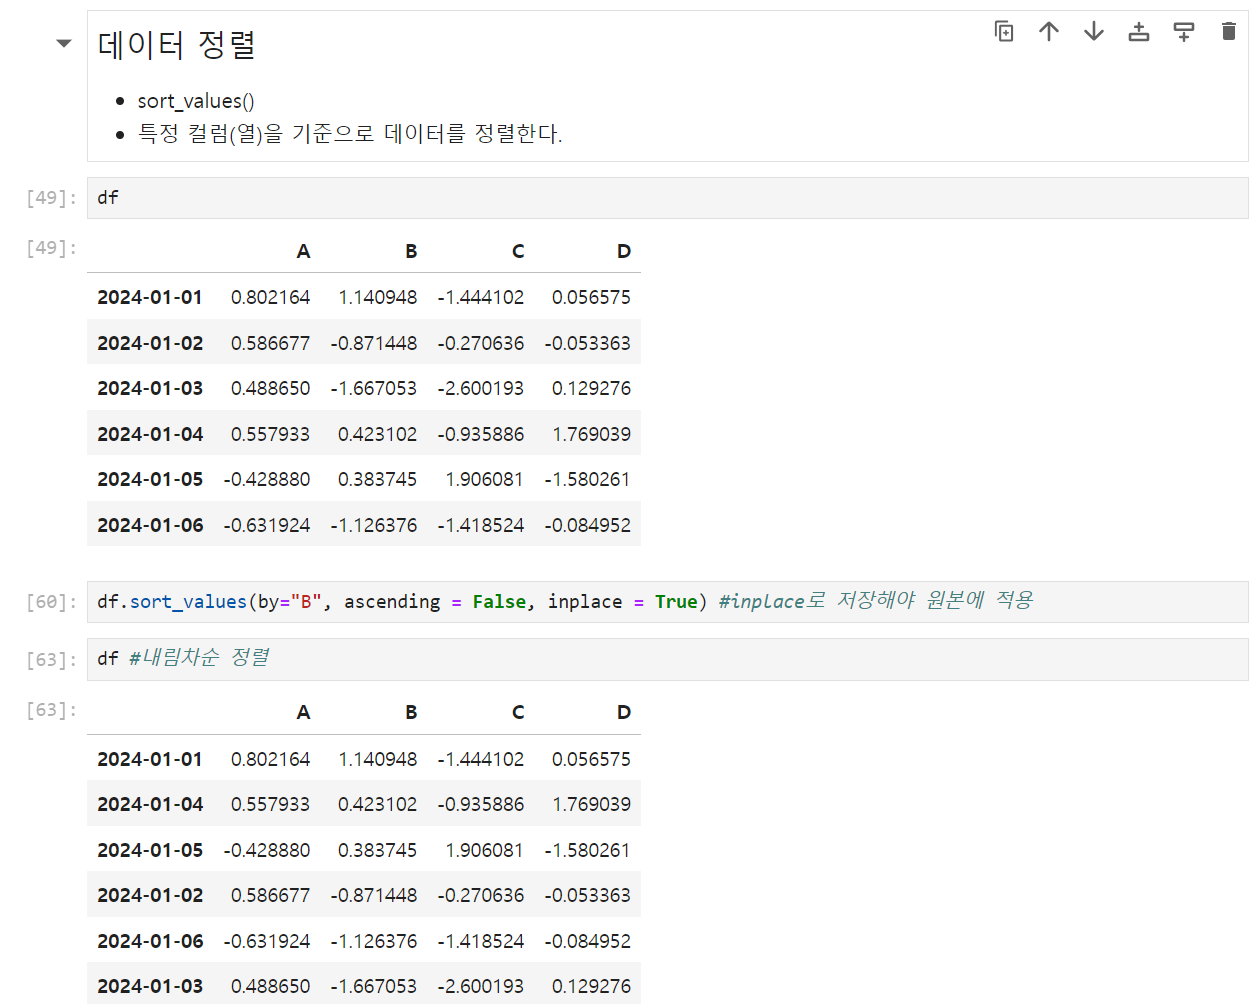1256x1004 pixels.
Task: Click the sort_values() bullet item
Action: click(196, 101)
